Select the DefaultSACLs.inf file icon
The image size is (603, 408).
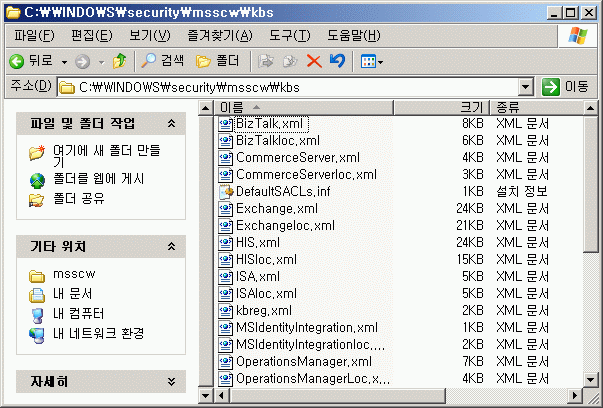coord(226,192)
